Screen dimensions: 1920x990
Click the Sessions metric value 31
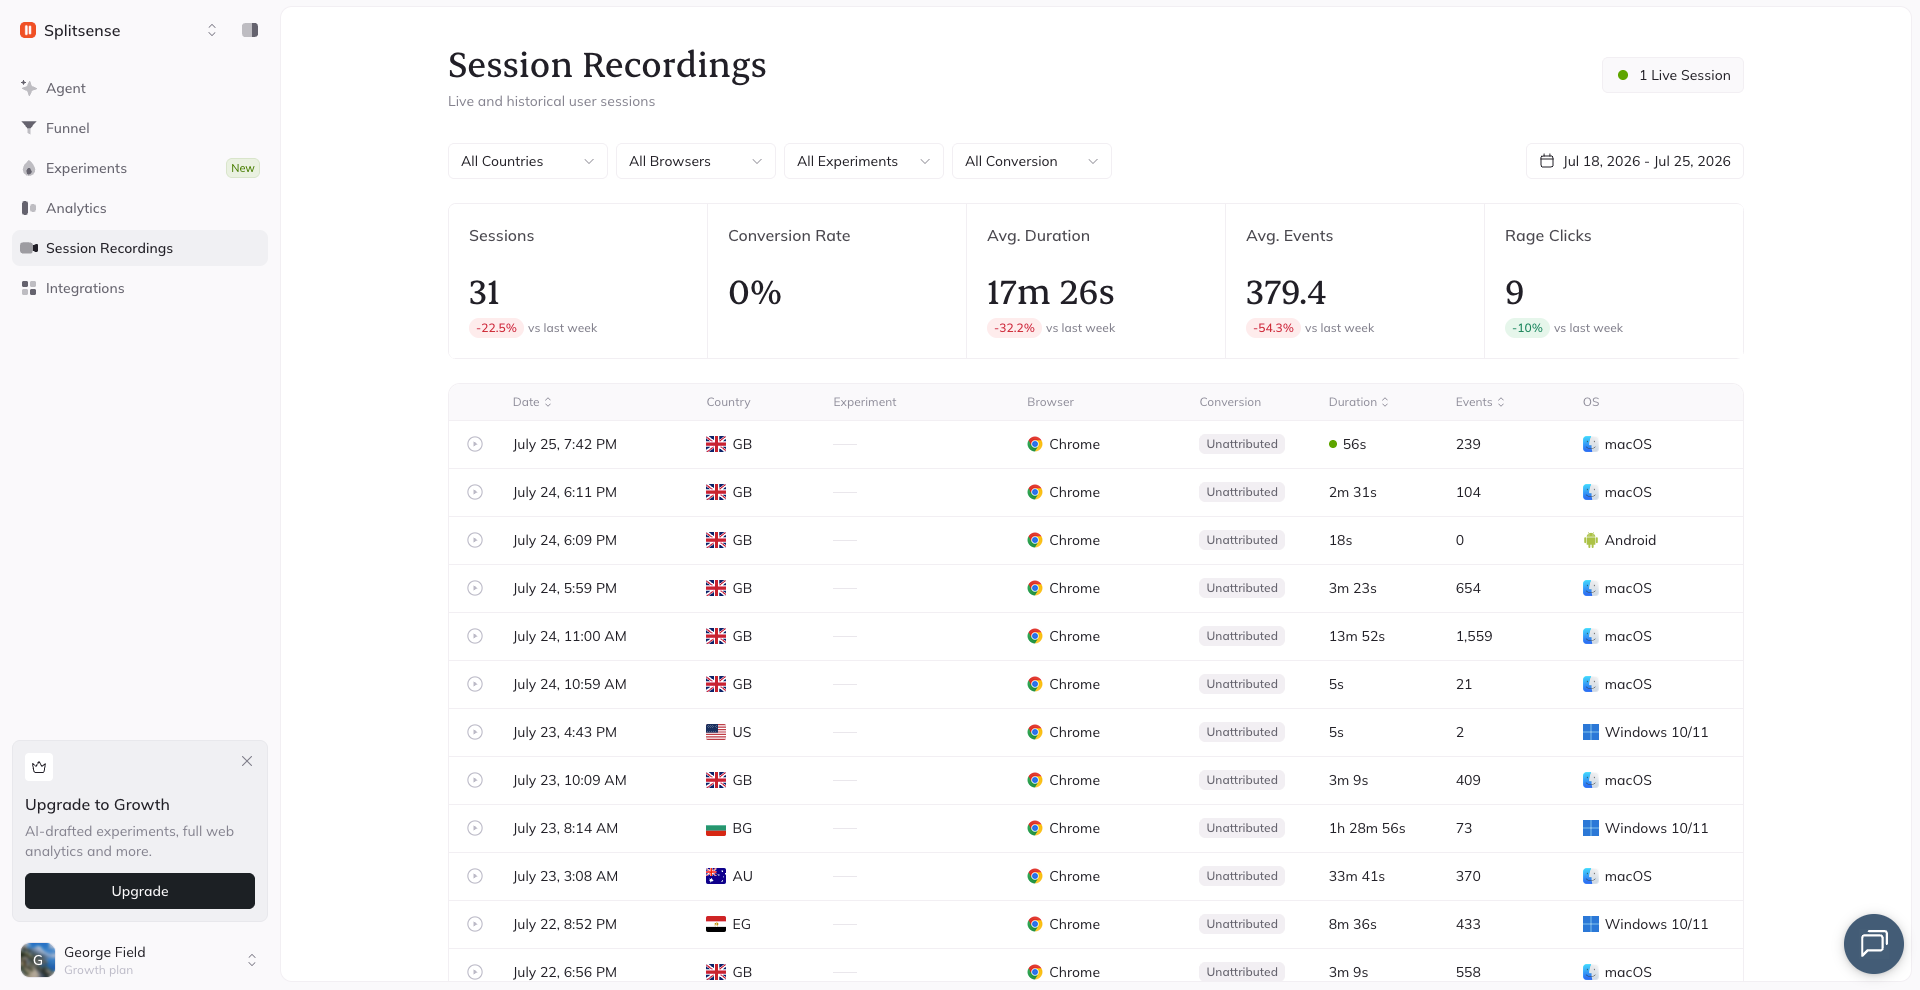coord(484,292)
